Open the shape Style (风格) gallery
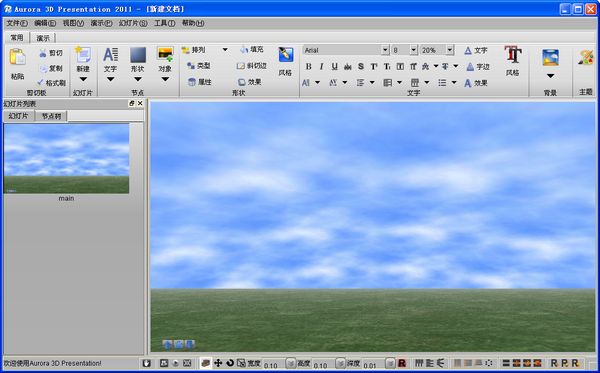This screenshot has width=600, height=373. (285, 55)
